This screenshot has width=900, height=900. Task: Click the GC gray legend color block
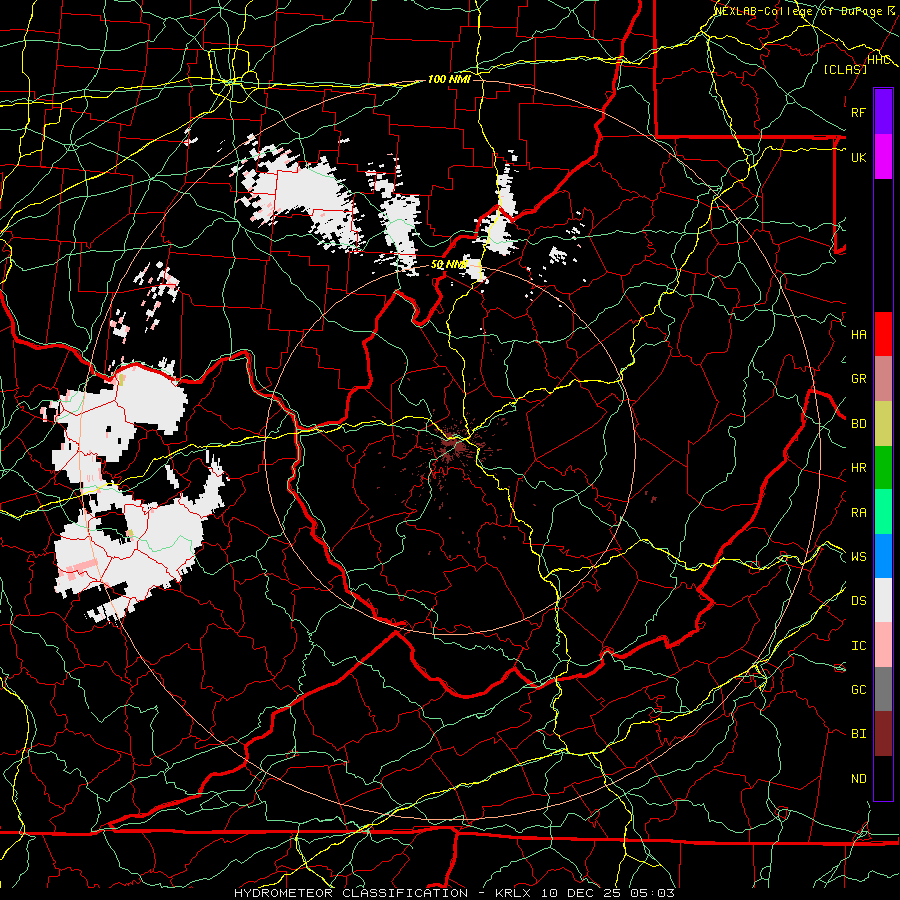pos(883,689)
